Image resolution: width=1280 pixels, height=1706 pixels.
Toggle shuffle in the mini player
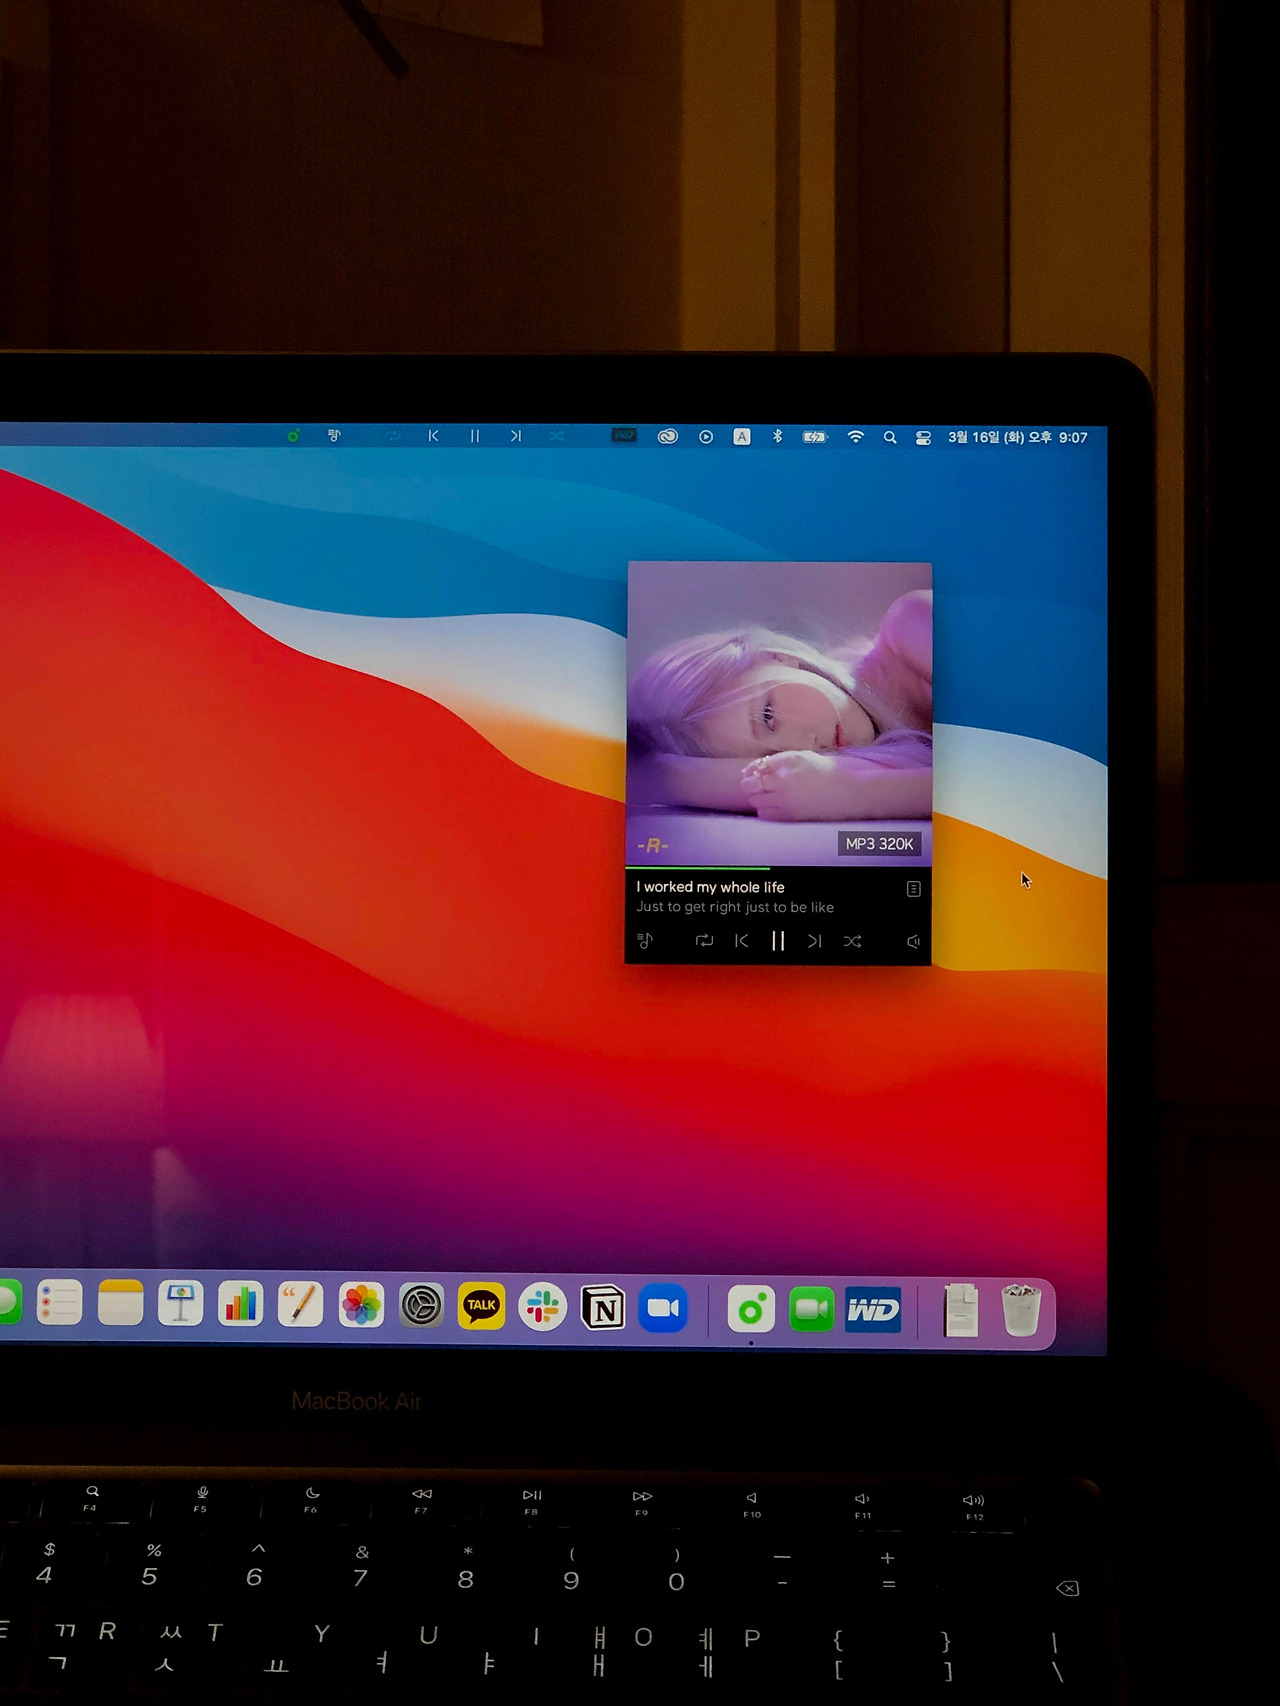[852, 941]
